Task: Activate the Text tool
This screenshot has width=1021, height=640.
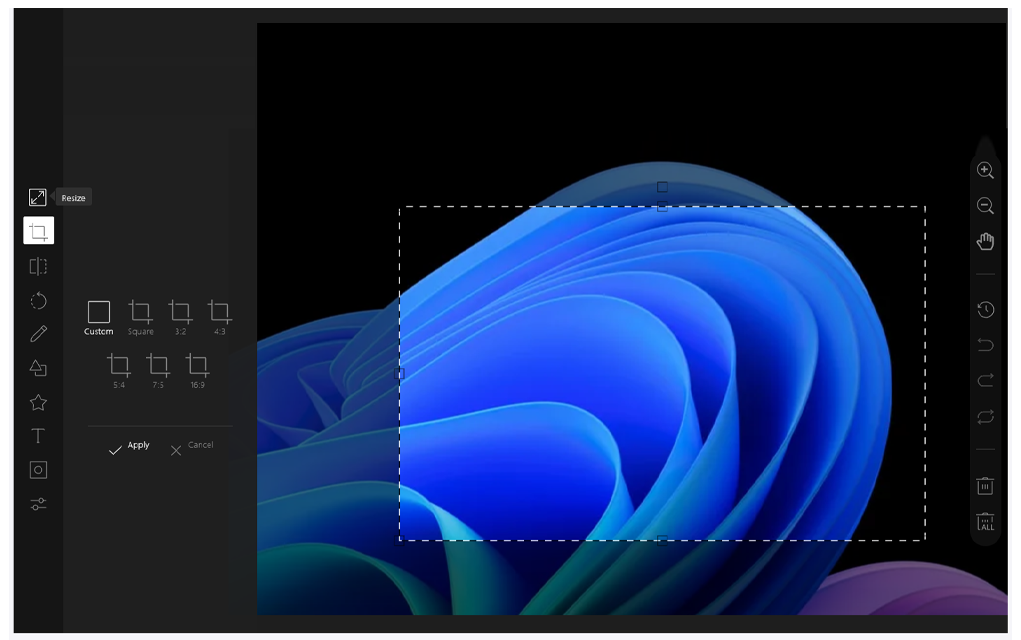Action: [38, 436]
